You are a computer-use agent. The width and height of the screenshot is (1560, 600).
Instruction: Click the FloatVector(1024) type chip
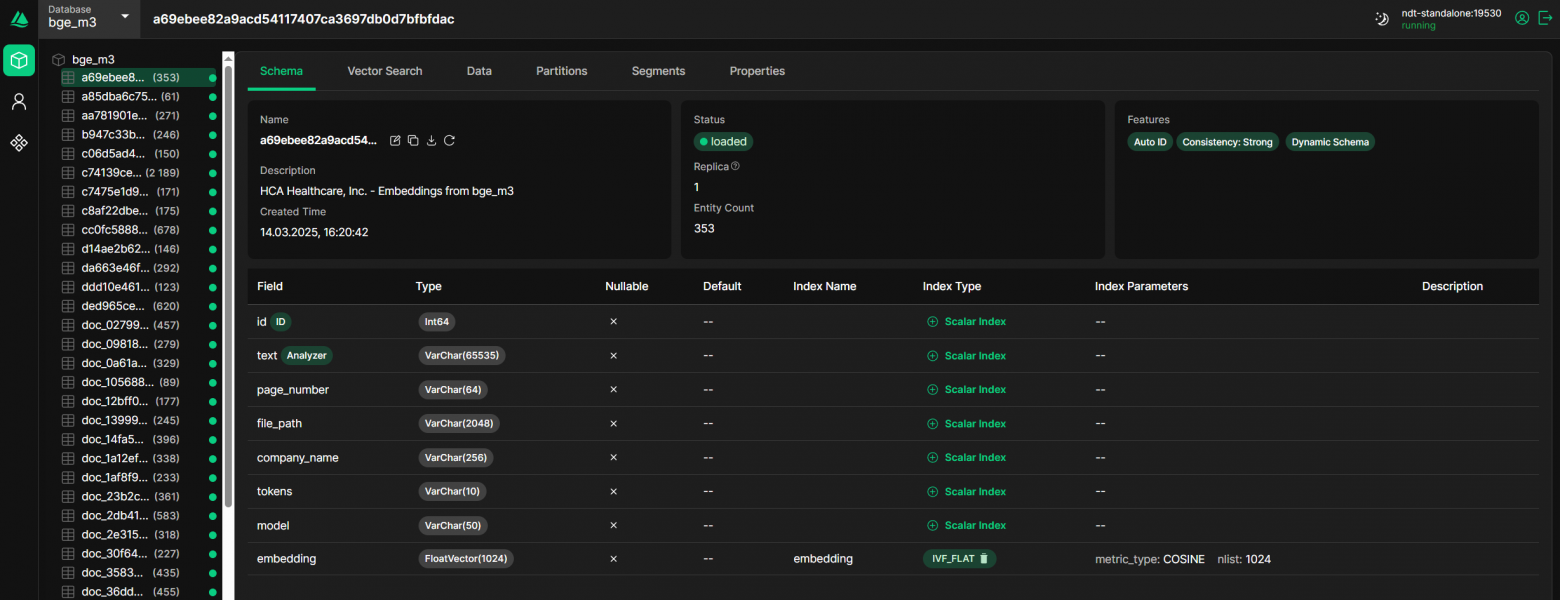466,559
